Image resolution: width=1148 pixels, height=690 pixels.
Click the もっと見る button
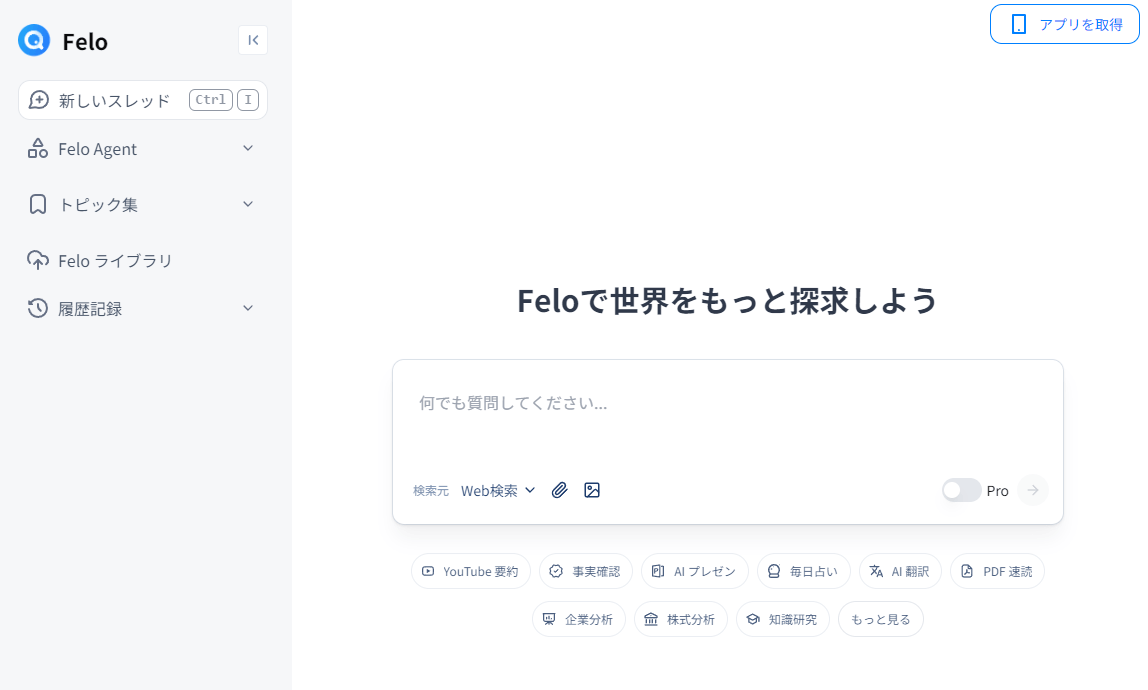point(881,619)
